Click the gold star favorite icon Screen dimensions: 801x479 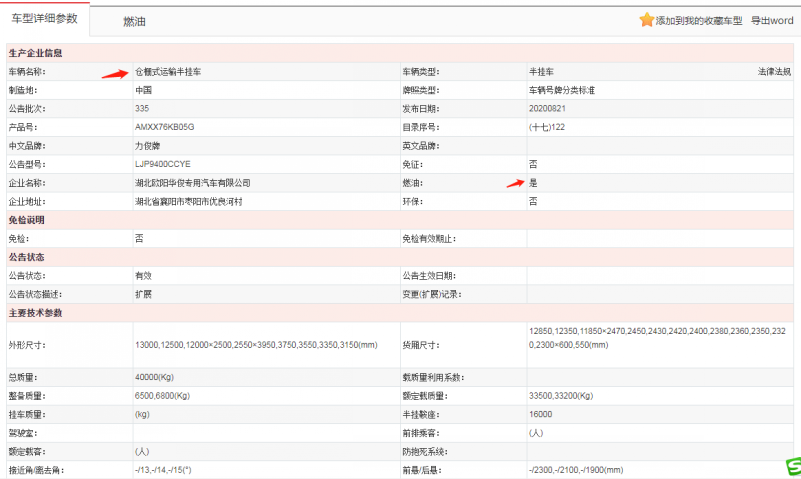click(647, 20)
